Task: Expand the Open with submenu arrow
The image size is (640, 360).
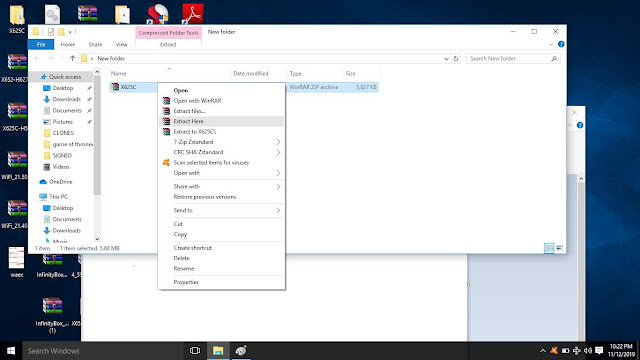Action: point(278,173)
